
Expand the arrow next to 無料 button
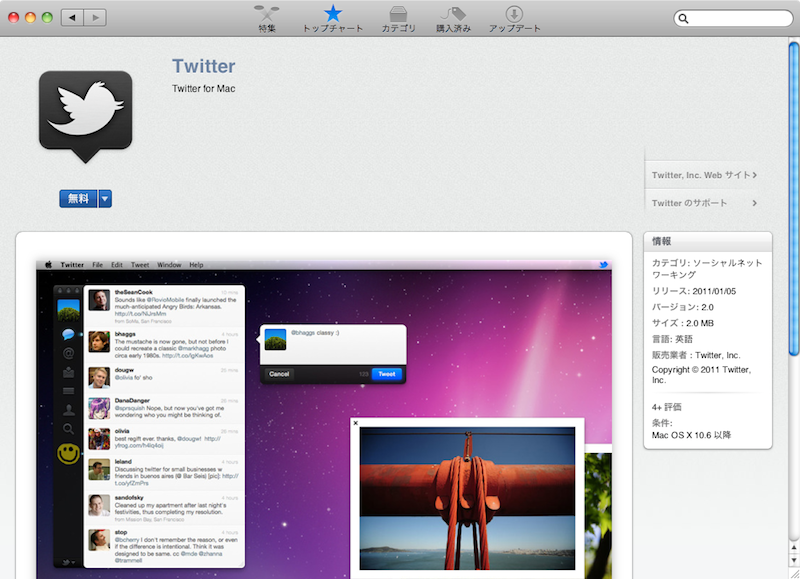pos(105,198)
